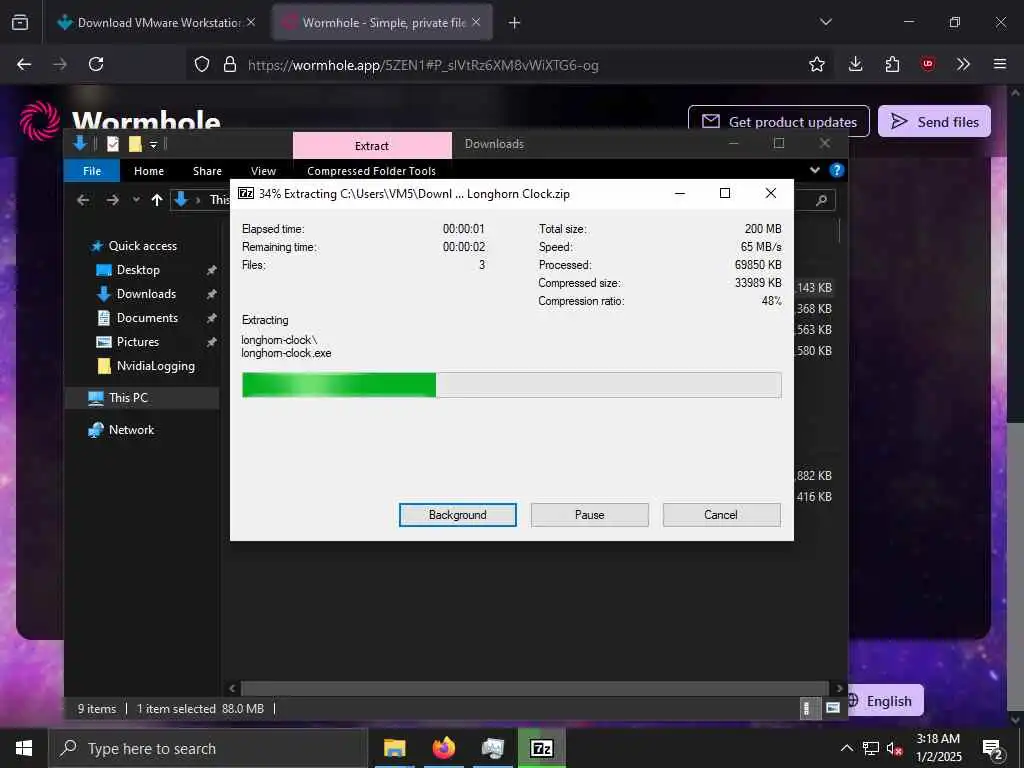Go back in Explorer navigation
The height and width of the screenshot is (768, 1024).
click(x=84, y=200)
